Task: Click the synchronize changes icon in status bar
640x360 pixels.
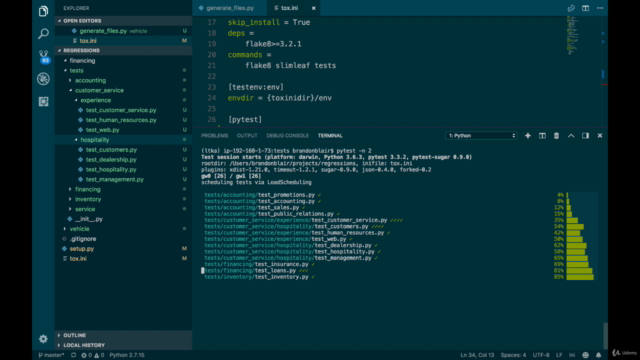Action: tap(73, 355)
